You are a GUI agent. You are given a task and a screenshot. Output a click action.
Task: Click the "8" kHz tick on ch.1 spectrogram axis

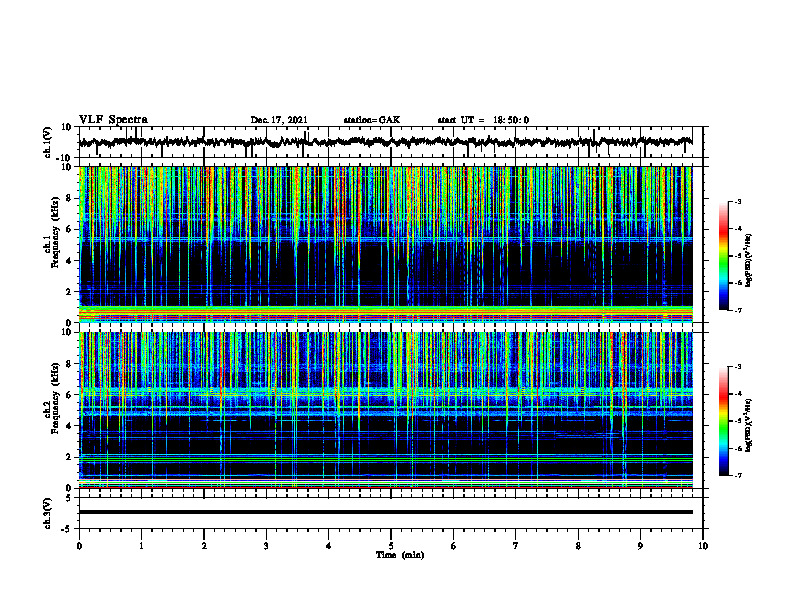(x=70, y=199)
